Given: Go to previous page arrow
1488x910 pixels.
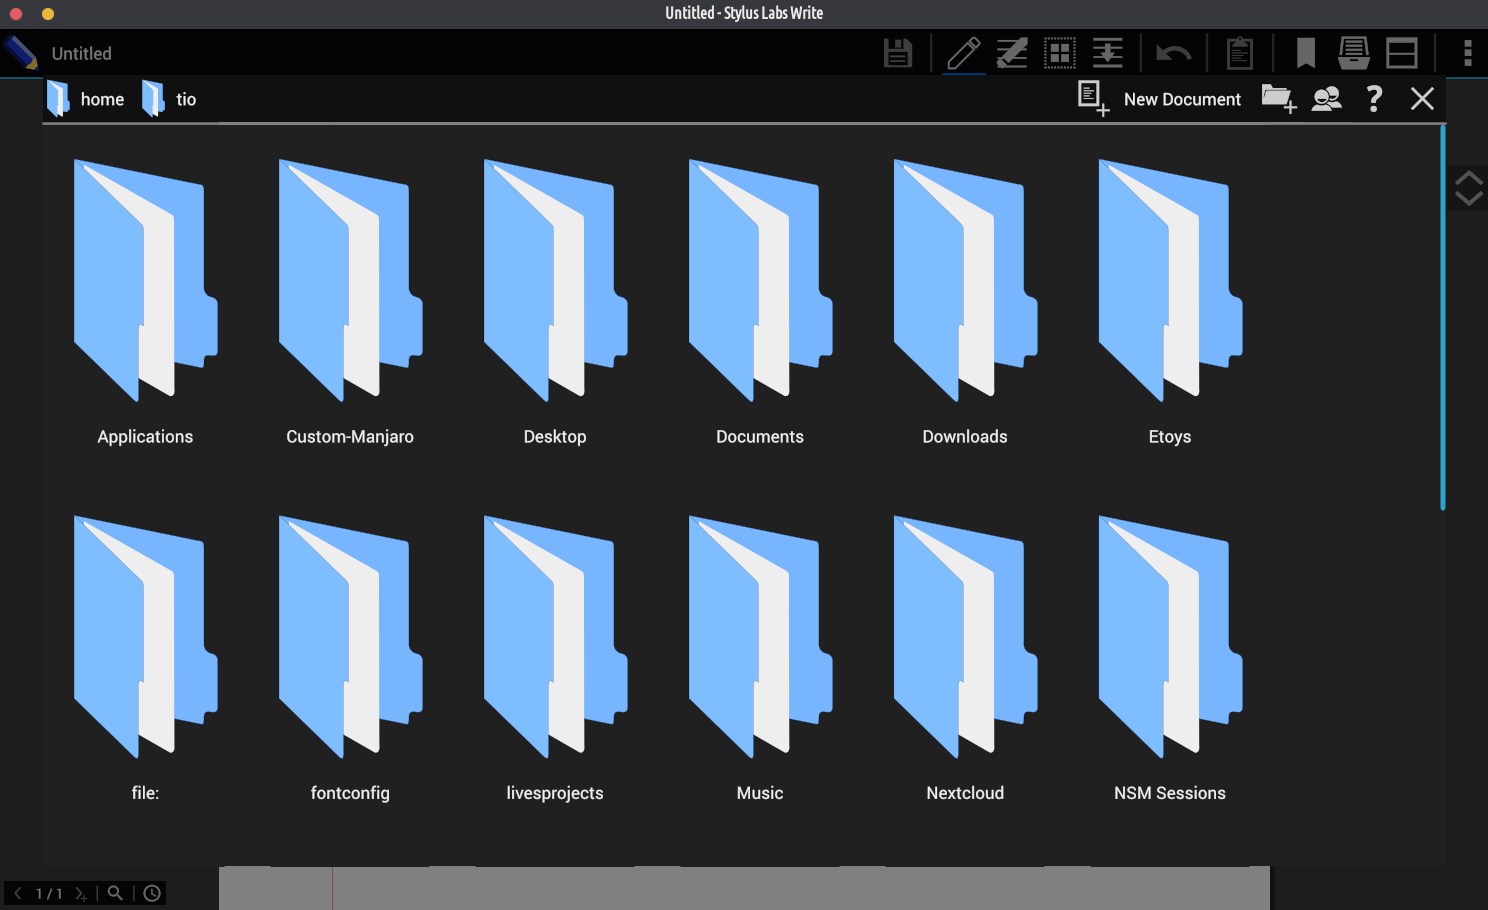Looking at the screenshot, I should pos(18,893).
